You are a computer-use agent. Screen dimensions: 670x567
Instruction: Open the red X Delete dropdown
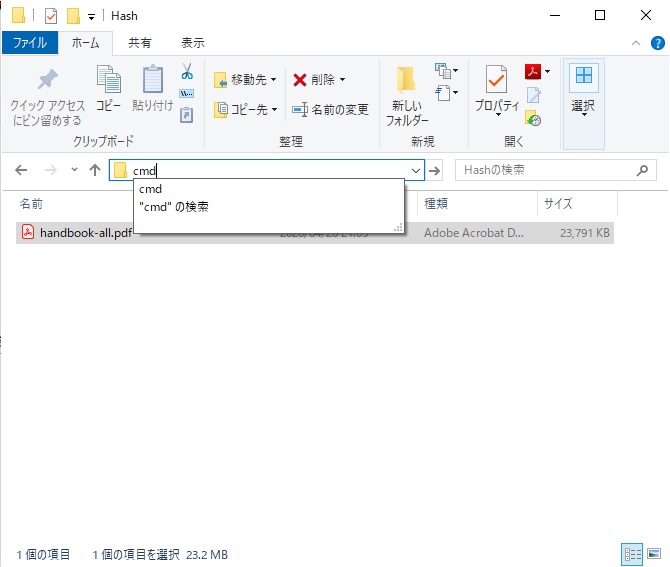(x=319, y=79)
